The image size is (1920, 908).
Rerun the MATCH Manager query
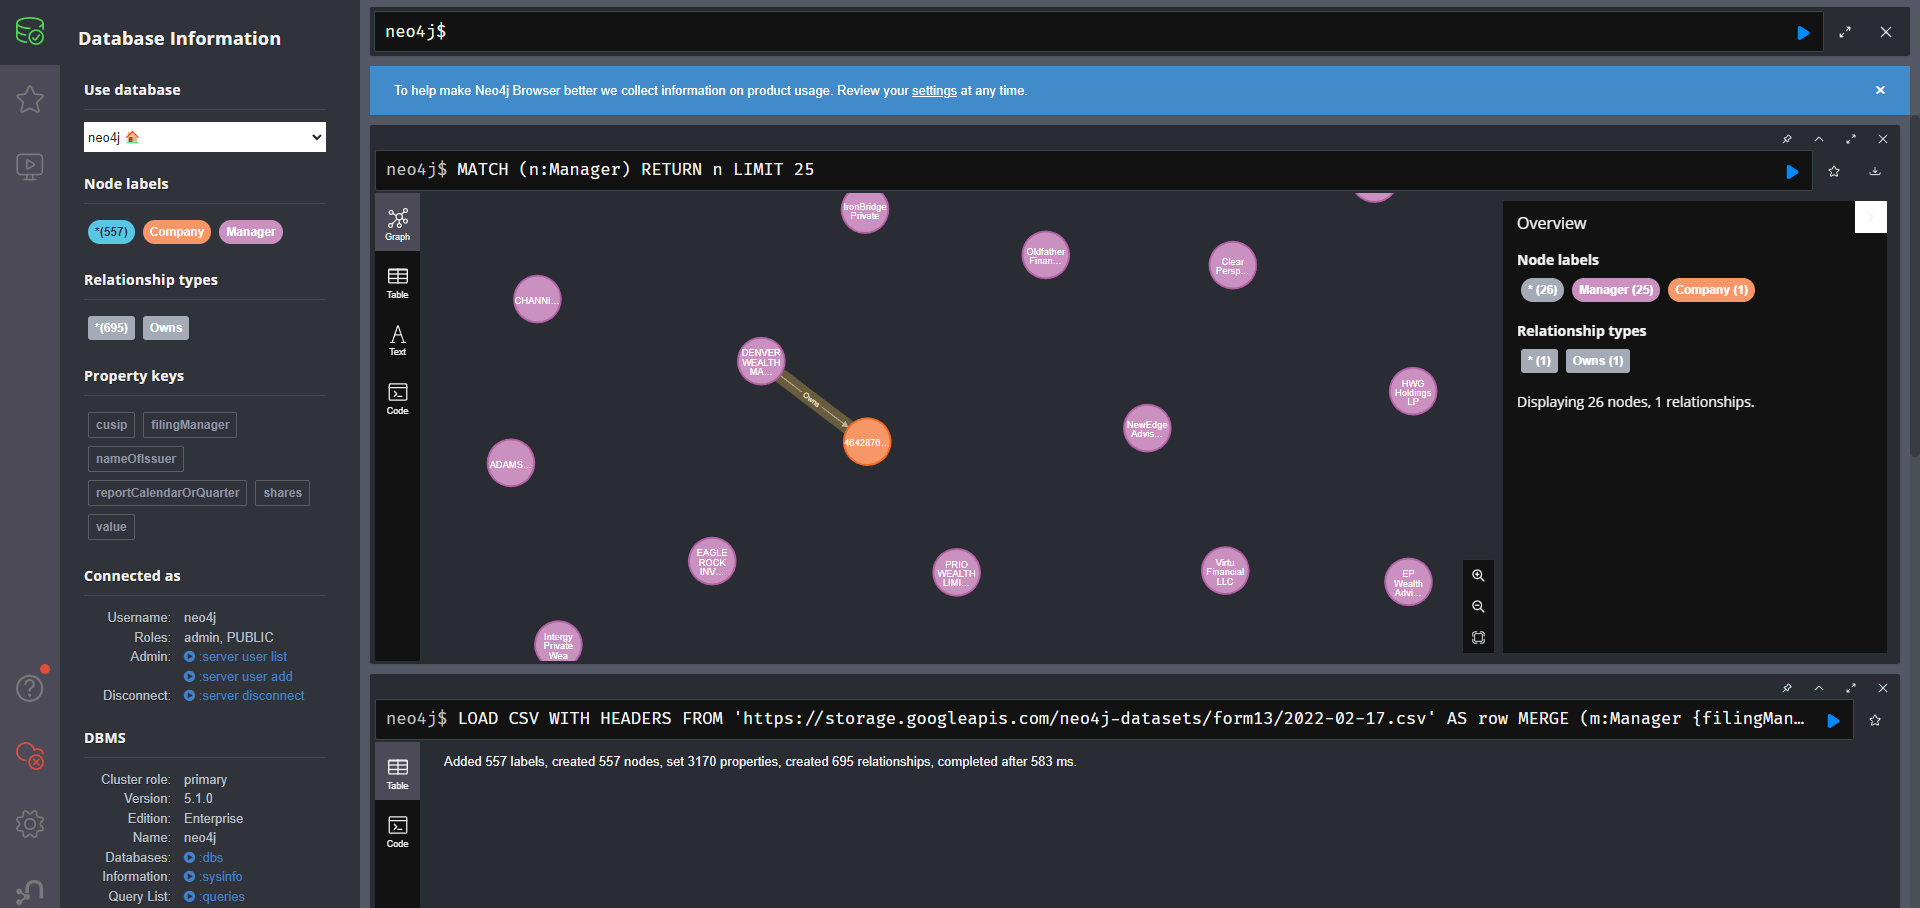[1792, 172]
